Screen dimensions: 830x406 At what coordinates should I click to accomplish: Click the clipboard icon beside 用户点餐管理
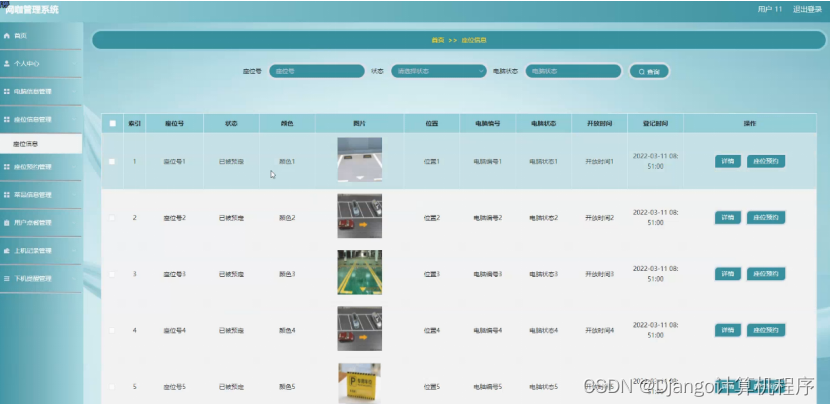7,223
